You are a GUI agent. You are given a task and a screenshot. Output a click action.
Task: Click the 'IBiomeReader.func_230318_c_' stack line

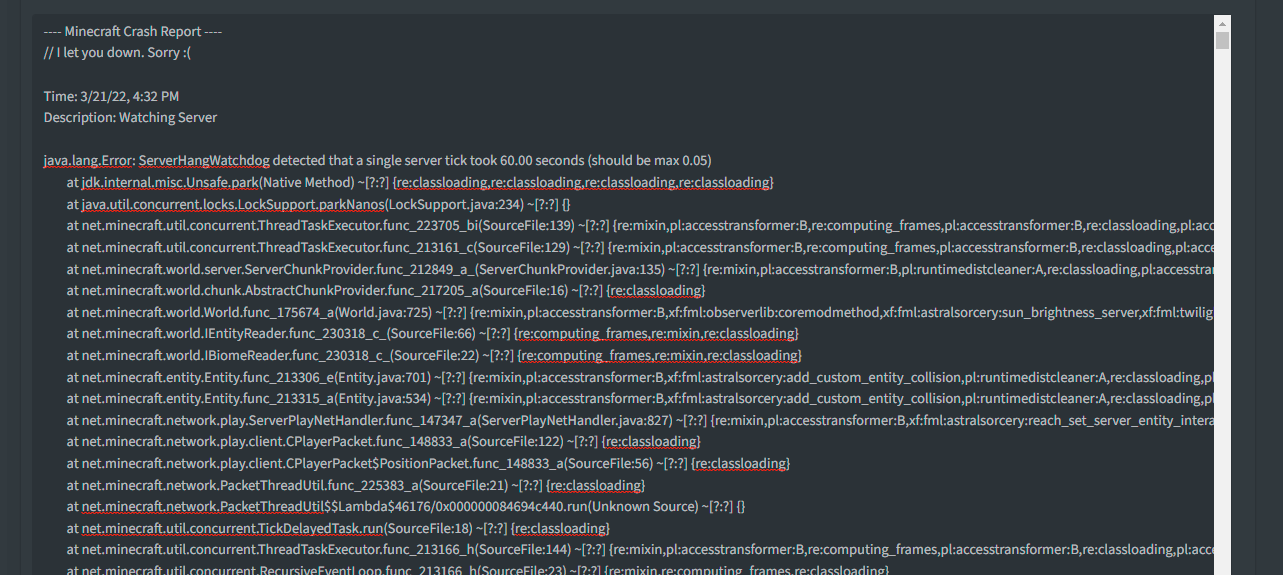tap(434, 355)
